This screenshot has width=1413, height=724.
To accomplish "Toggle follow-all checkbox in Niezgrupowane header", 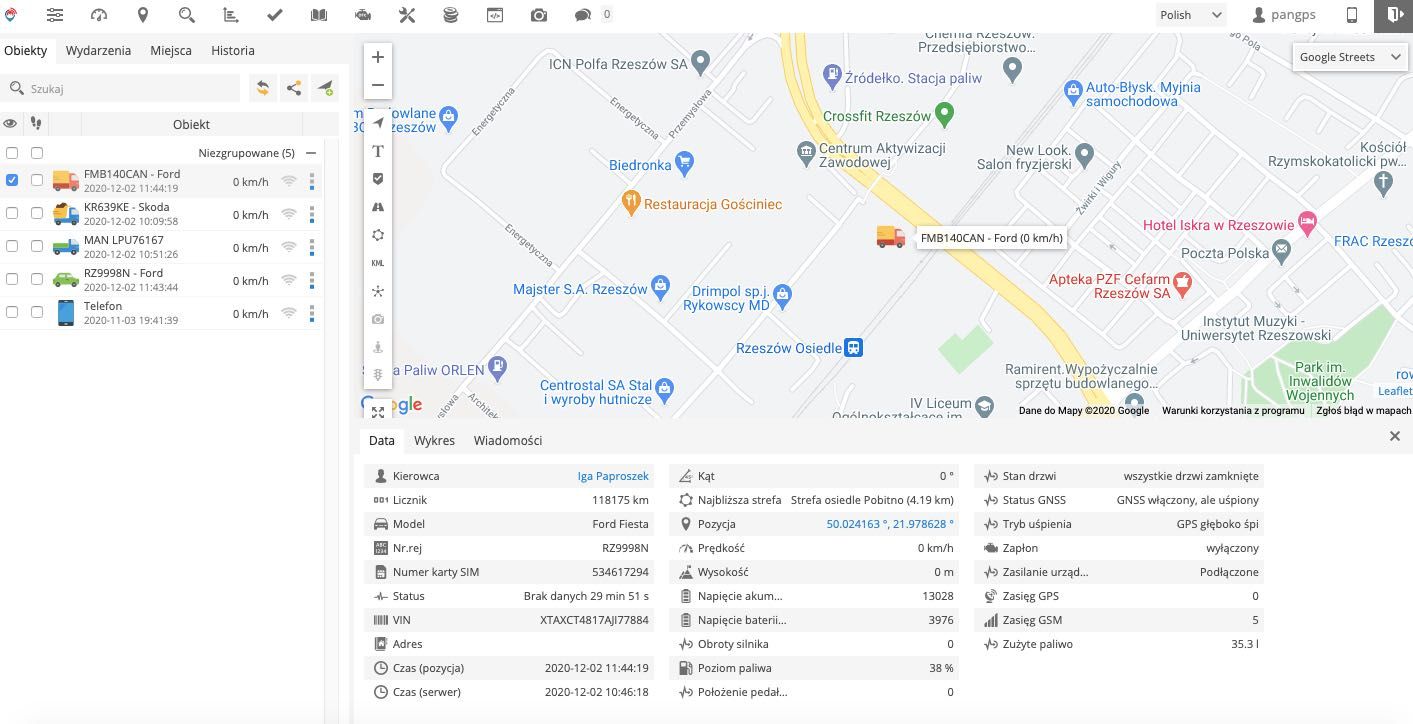I will point(37,153).
